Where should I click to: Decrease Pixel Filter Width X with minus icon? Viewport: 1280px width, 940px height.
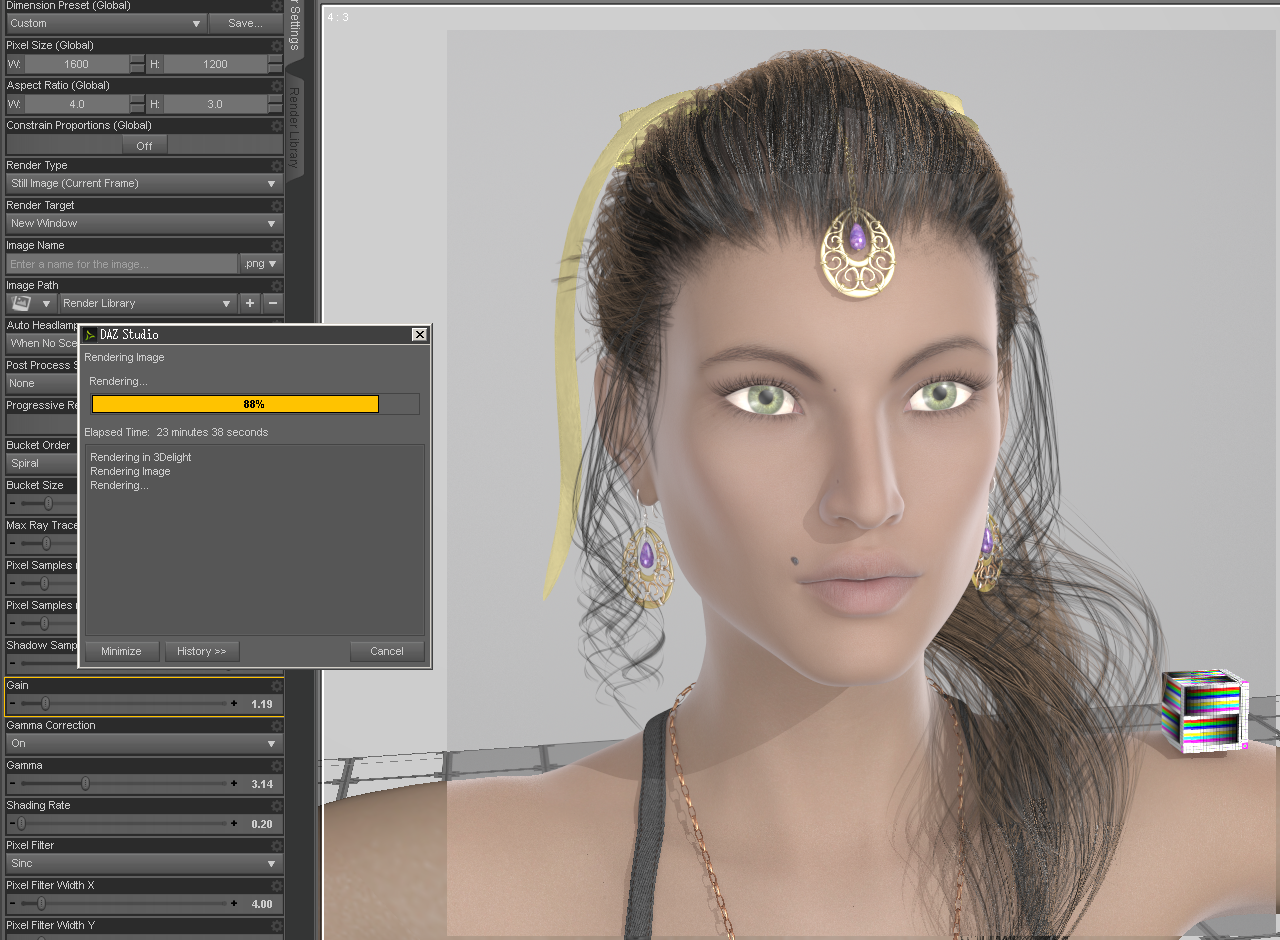click(x=12, y=904)
